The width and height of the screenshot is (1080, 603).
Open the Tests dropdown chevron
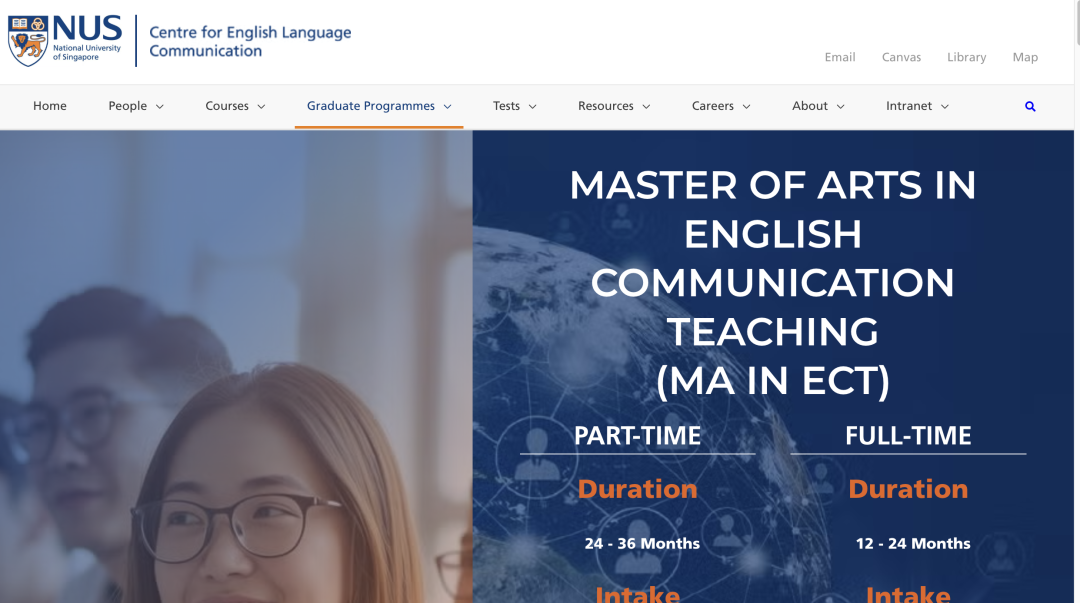(x=532, y=107)
